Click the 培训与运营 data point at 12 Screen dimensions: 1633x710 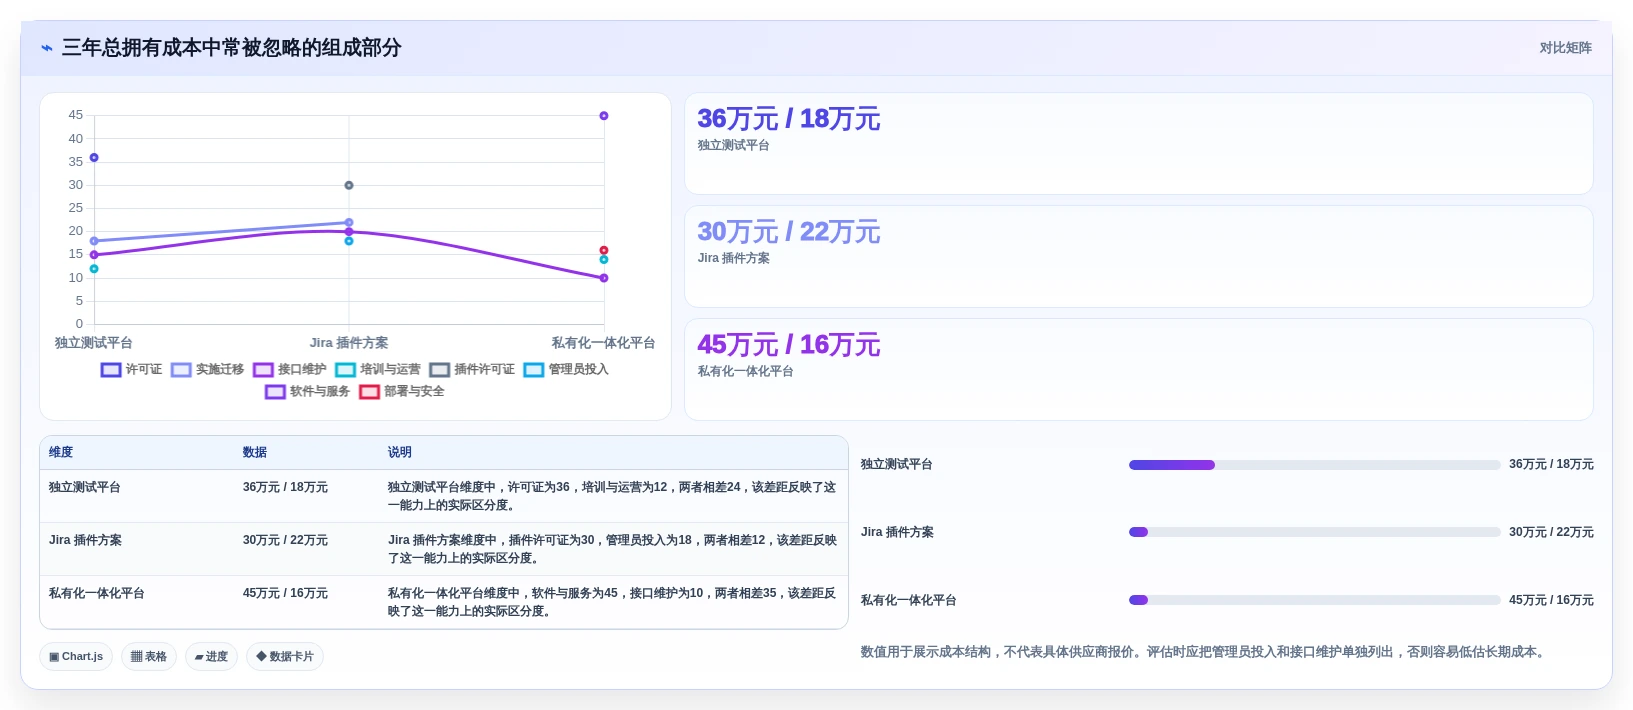click(x=94, y=269)
